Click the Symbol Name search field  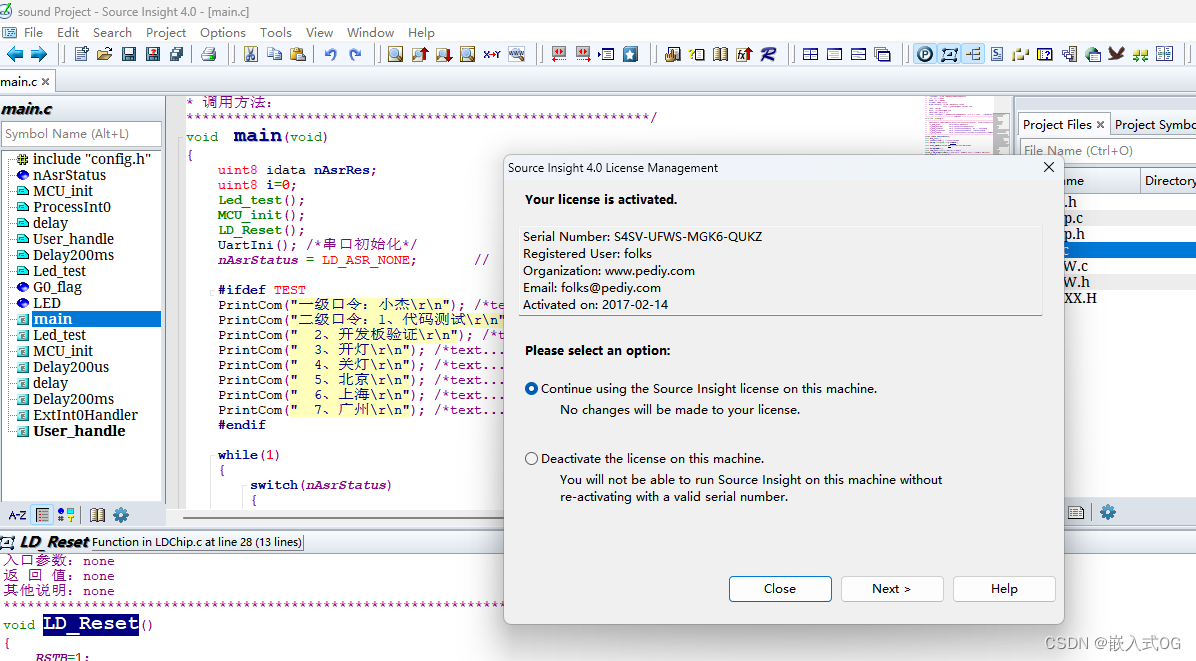(82, 133)
